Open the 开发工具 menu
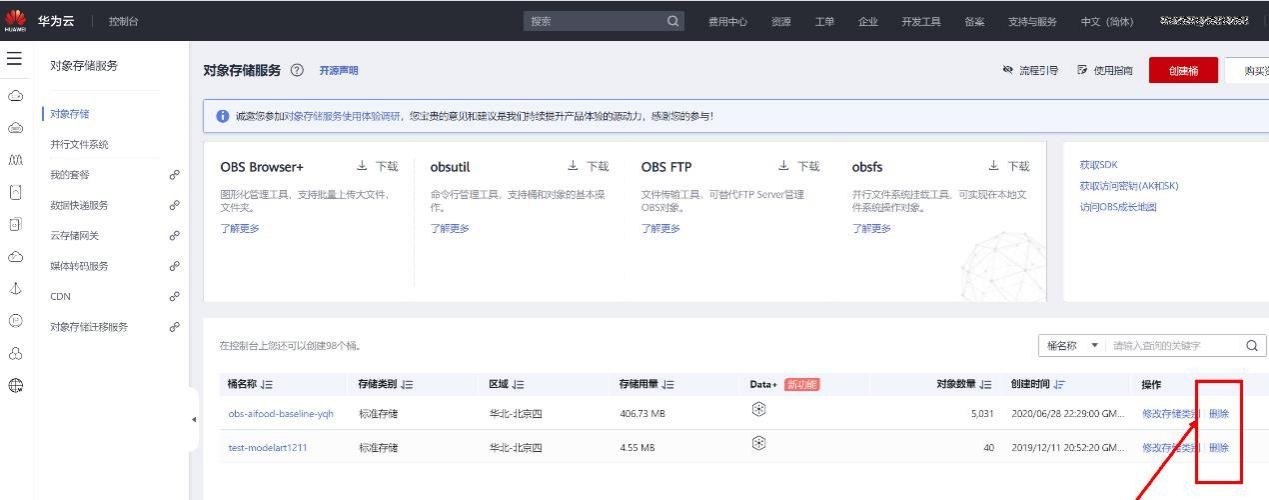1269x500 pixels. tap(921, 21)
